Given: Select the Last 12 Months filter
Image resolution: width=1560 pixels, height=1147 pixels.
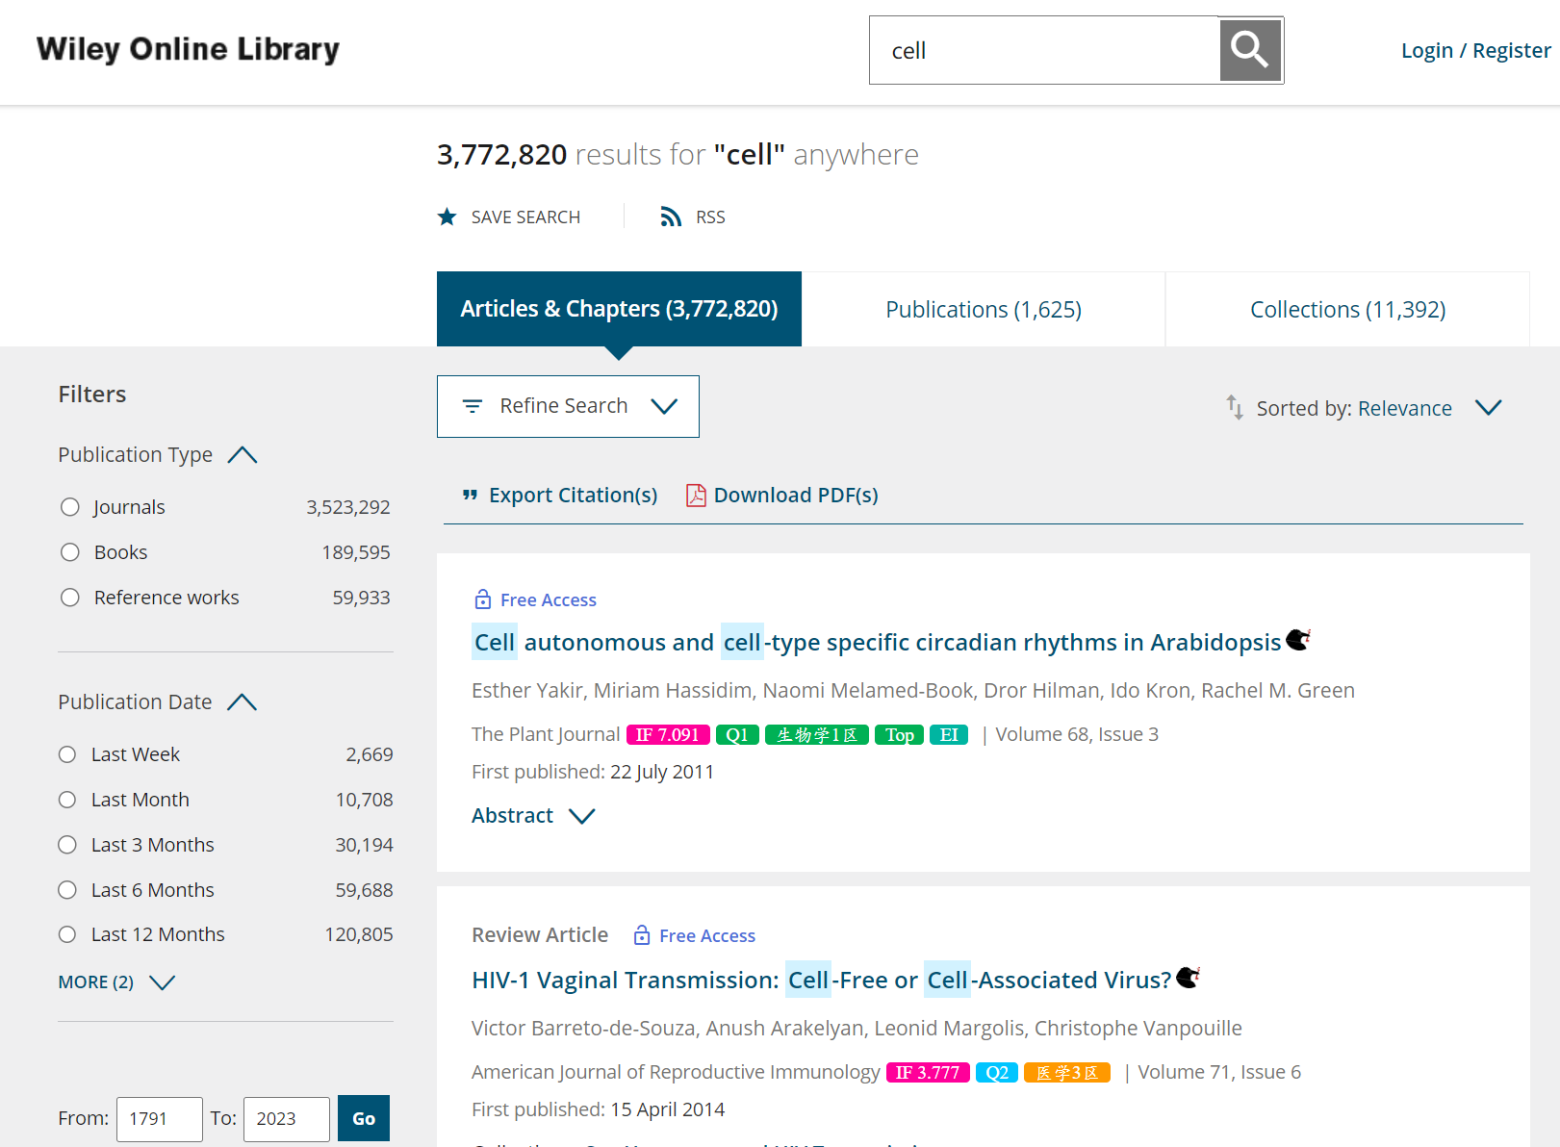Looking at the screenshot, I should (66, 934).
